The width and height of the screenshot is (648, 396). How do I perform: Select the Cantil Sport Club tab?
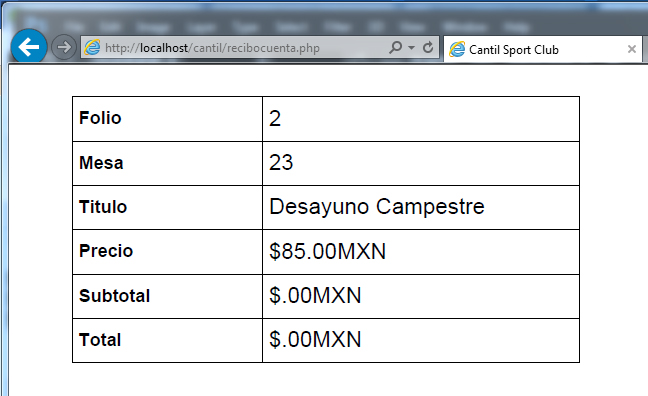click(543, 49)
